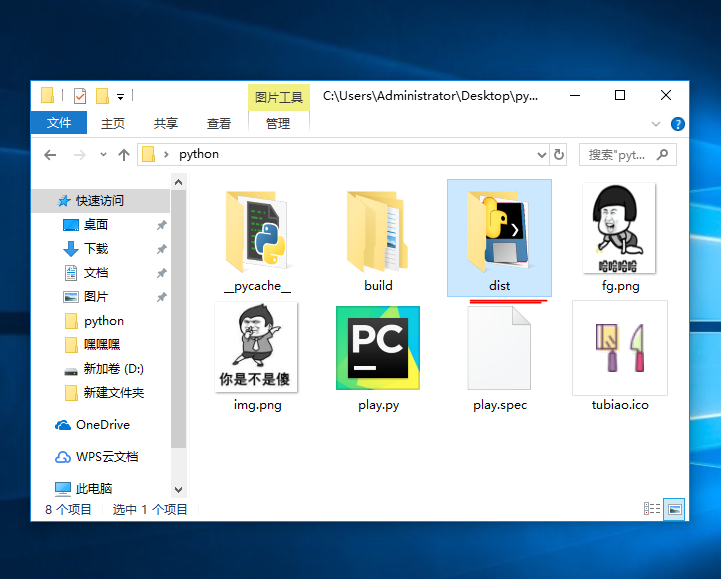Select 此电脑 in navigation pane
The height and width of the screenshot is (579, 721).
(94, 488)
